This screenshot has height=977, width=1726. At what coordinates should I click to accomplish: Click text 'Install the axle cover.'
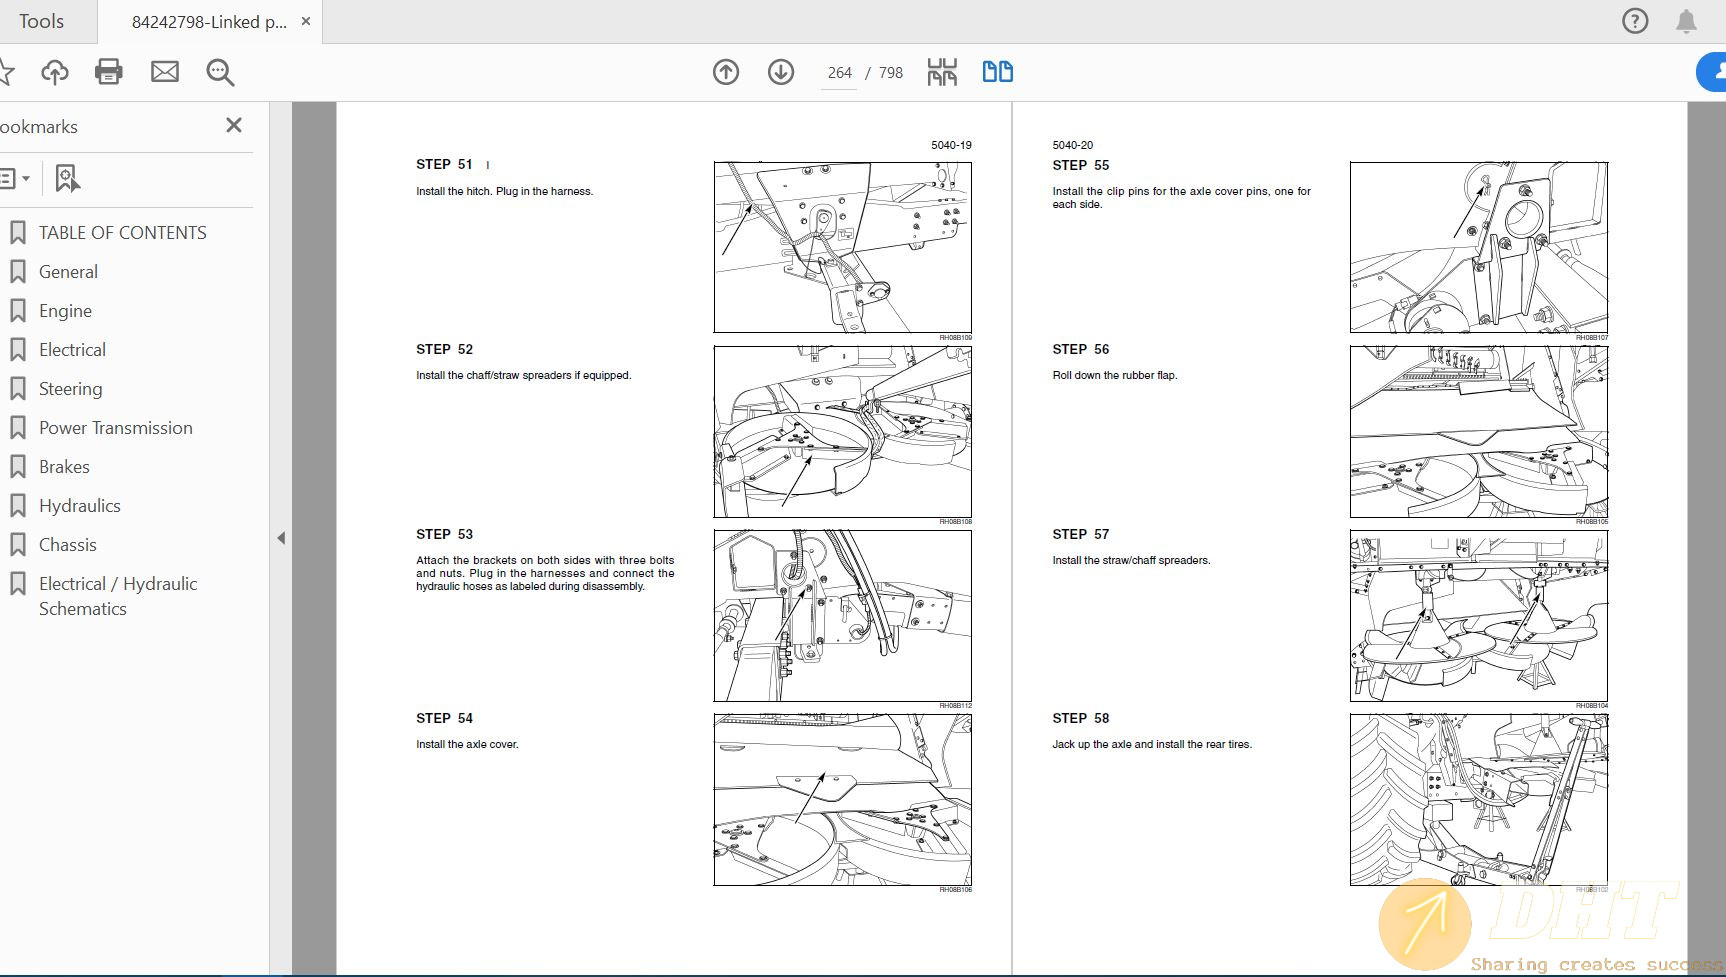[x=467, y=744]
